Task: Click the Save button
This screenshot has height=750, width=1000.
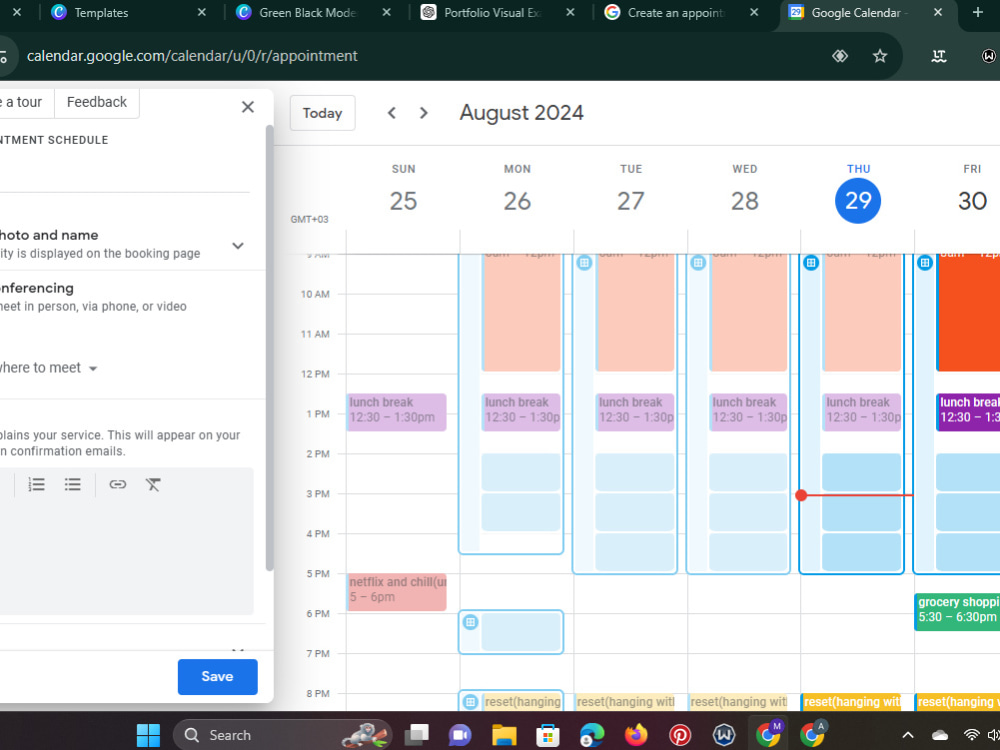Action: 217,677
